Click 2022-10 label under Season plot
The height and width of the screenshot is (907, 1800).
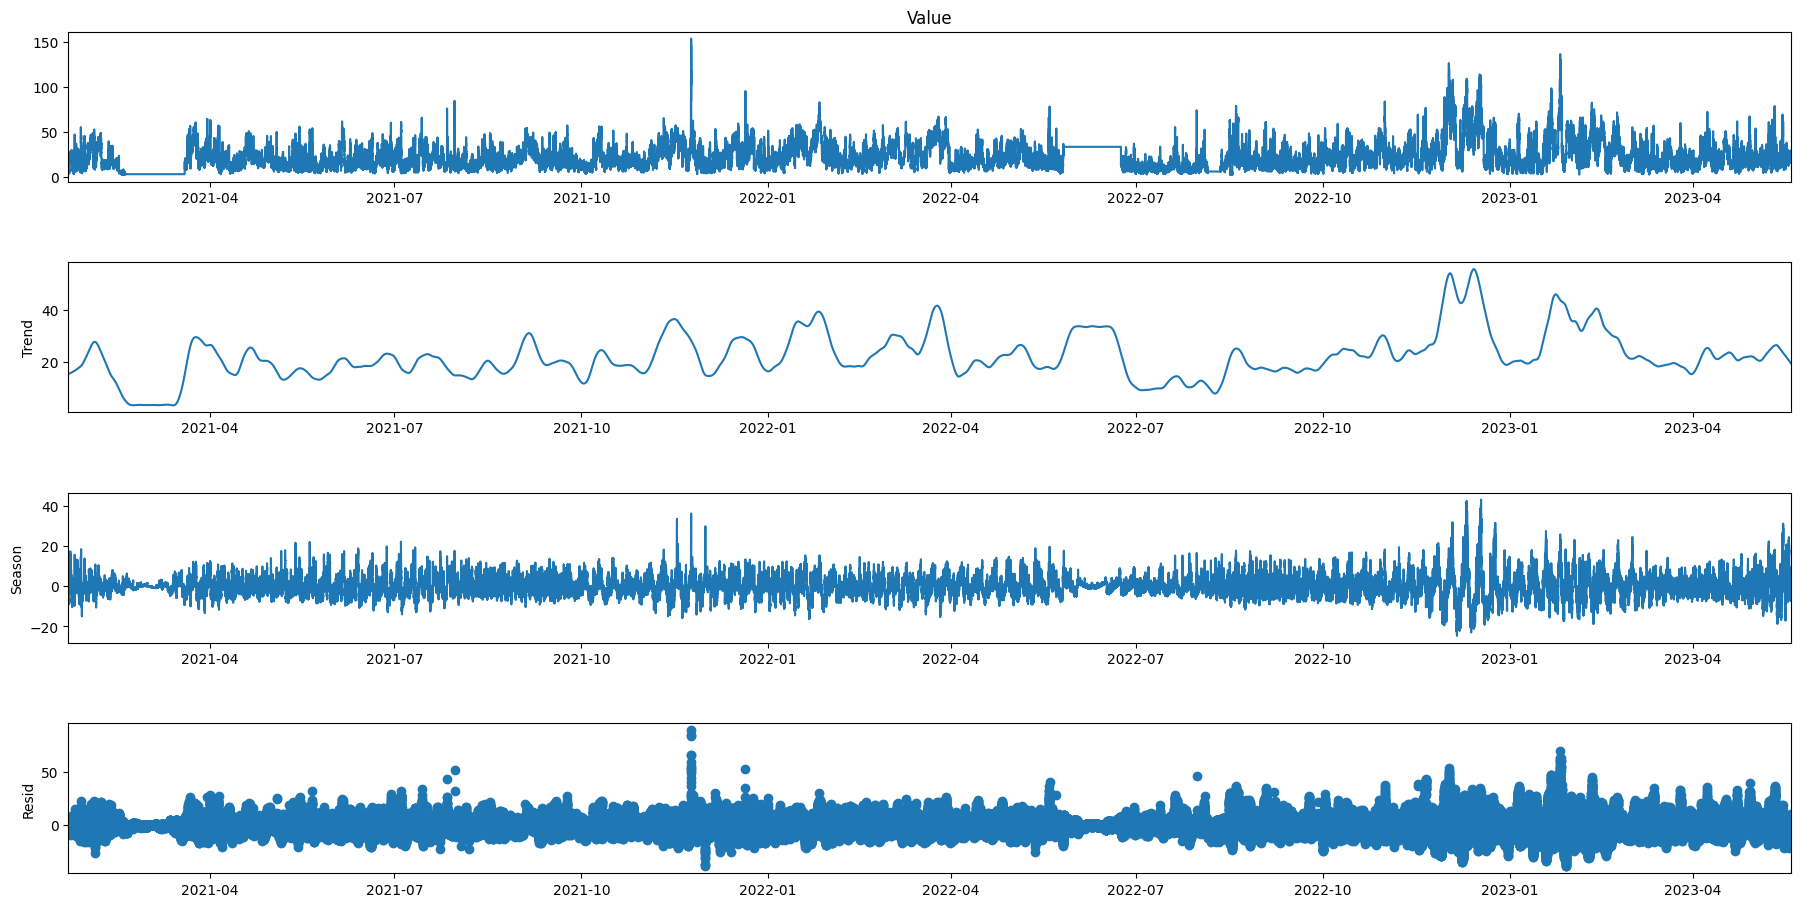1323,659
